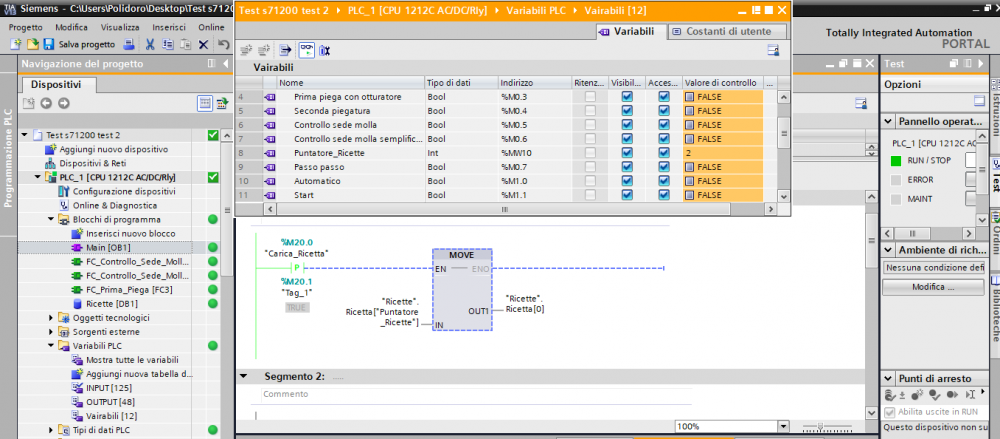Click the first Insert row icon in Variabili toolbar
1000x439 pixels.
point(246,50)
